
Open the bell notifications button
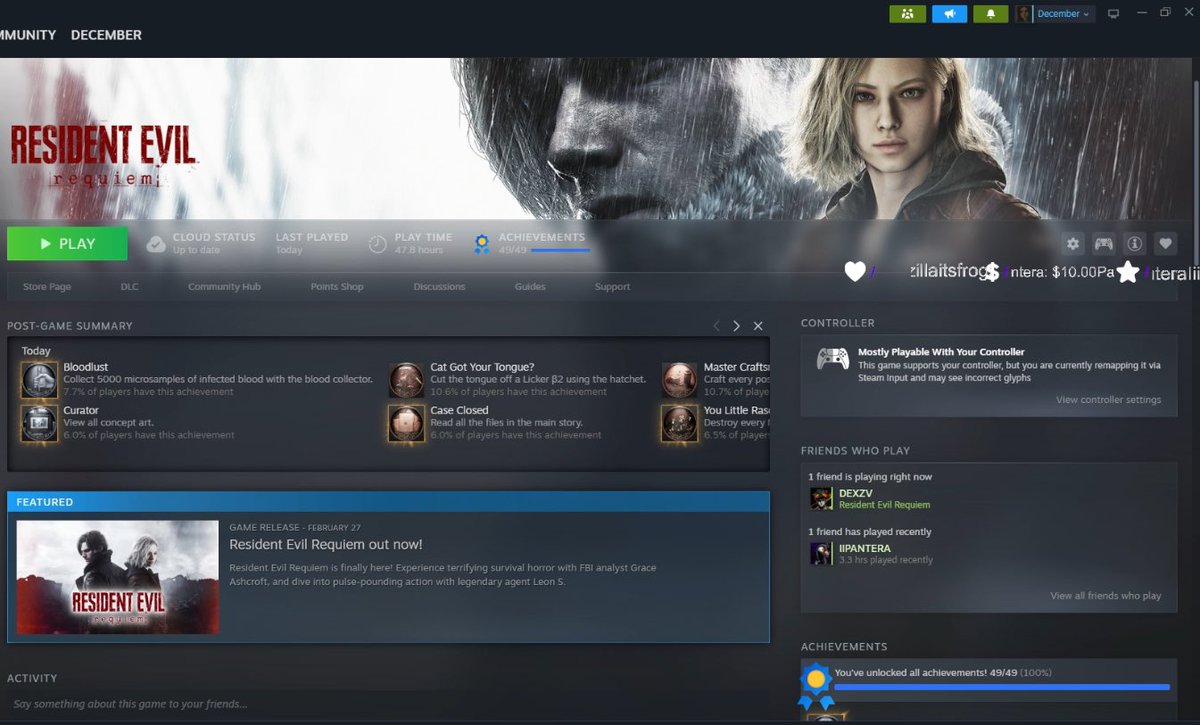(x=991, y=14)
